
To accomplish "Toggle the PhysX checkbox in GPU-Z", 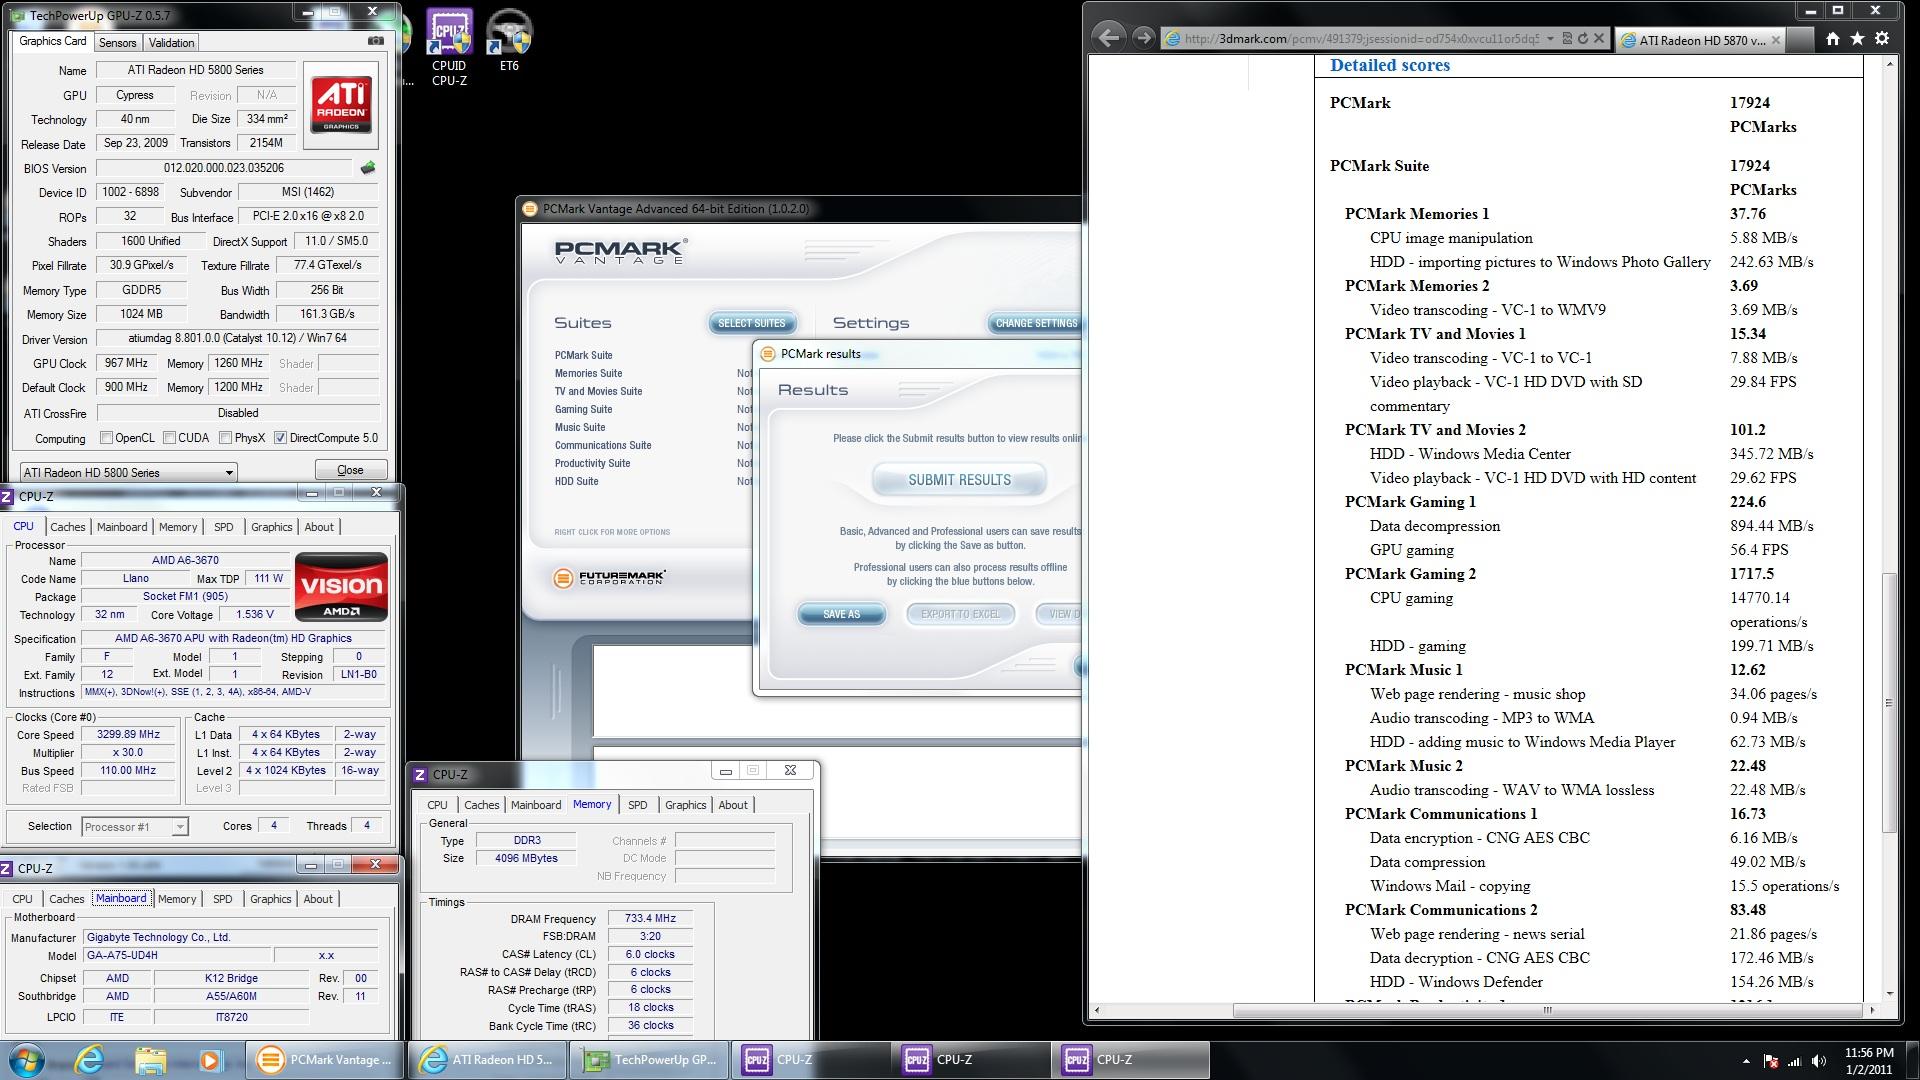I will pyautogui.click(x=226, y=438).
